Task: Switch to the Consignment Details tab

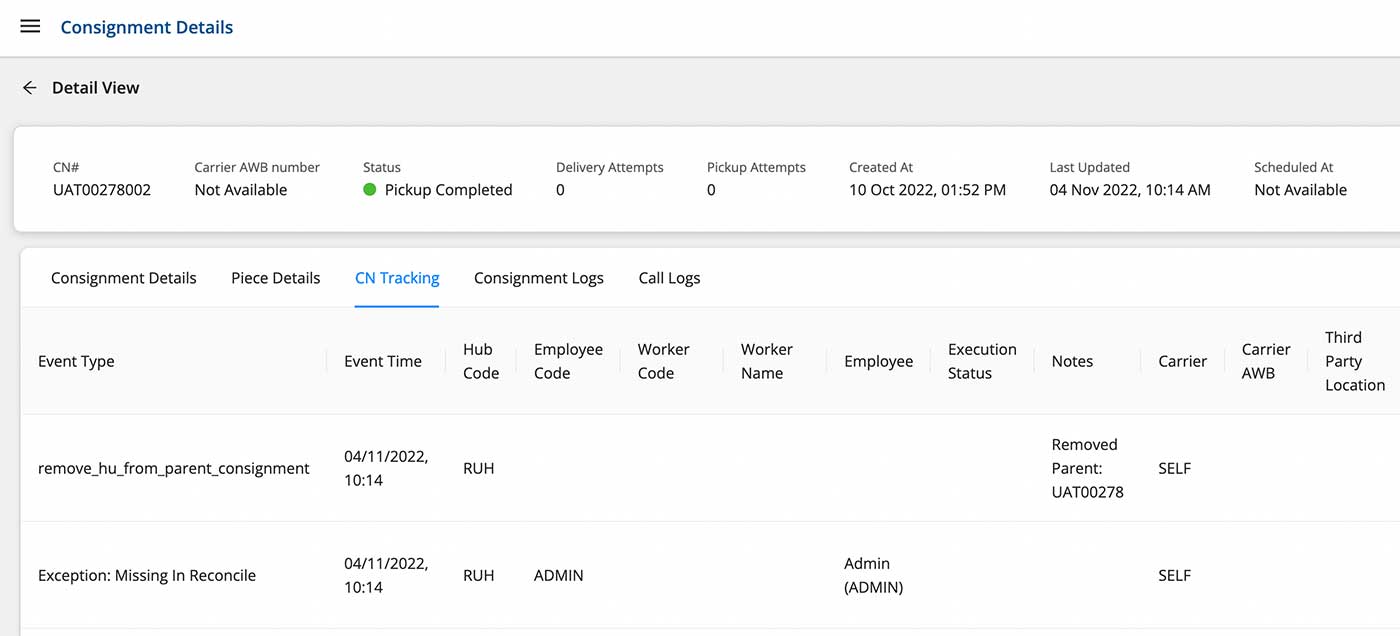Action: [124, 278]
